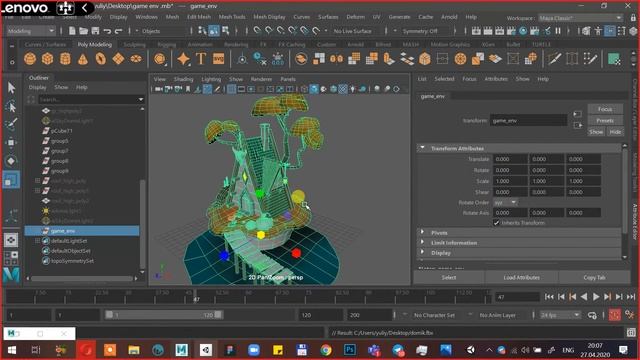
Task: Create a polygon plane from the shelf
Action: point(118,59)
